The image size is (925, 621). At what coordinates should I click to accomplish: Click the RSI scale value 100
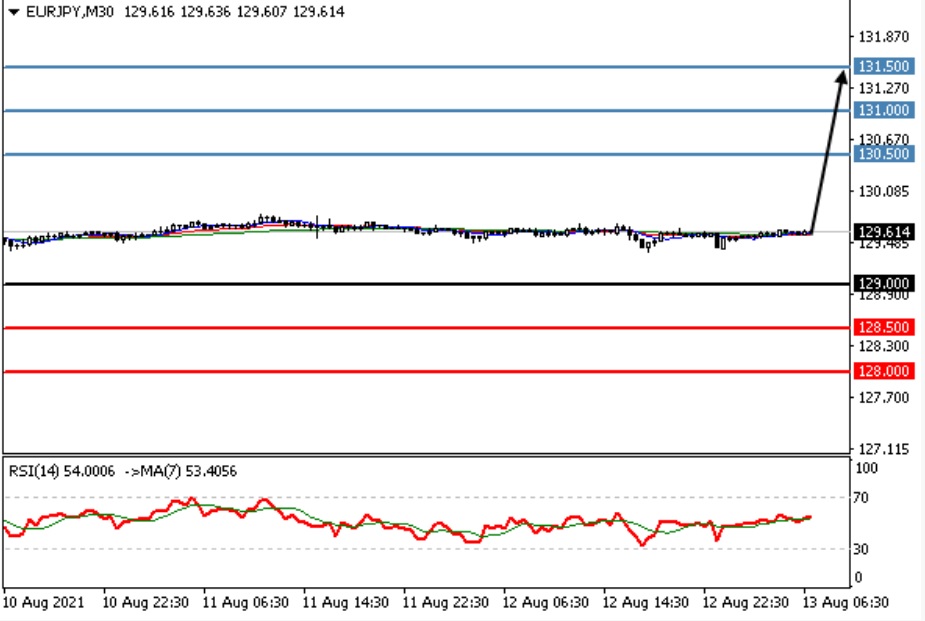(x=867, y=468)
